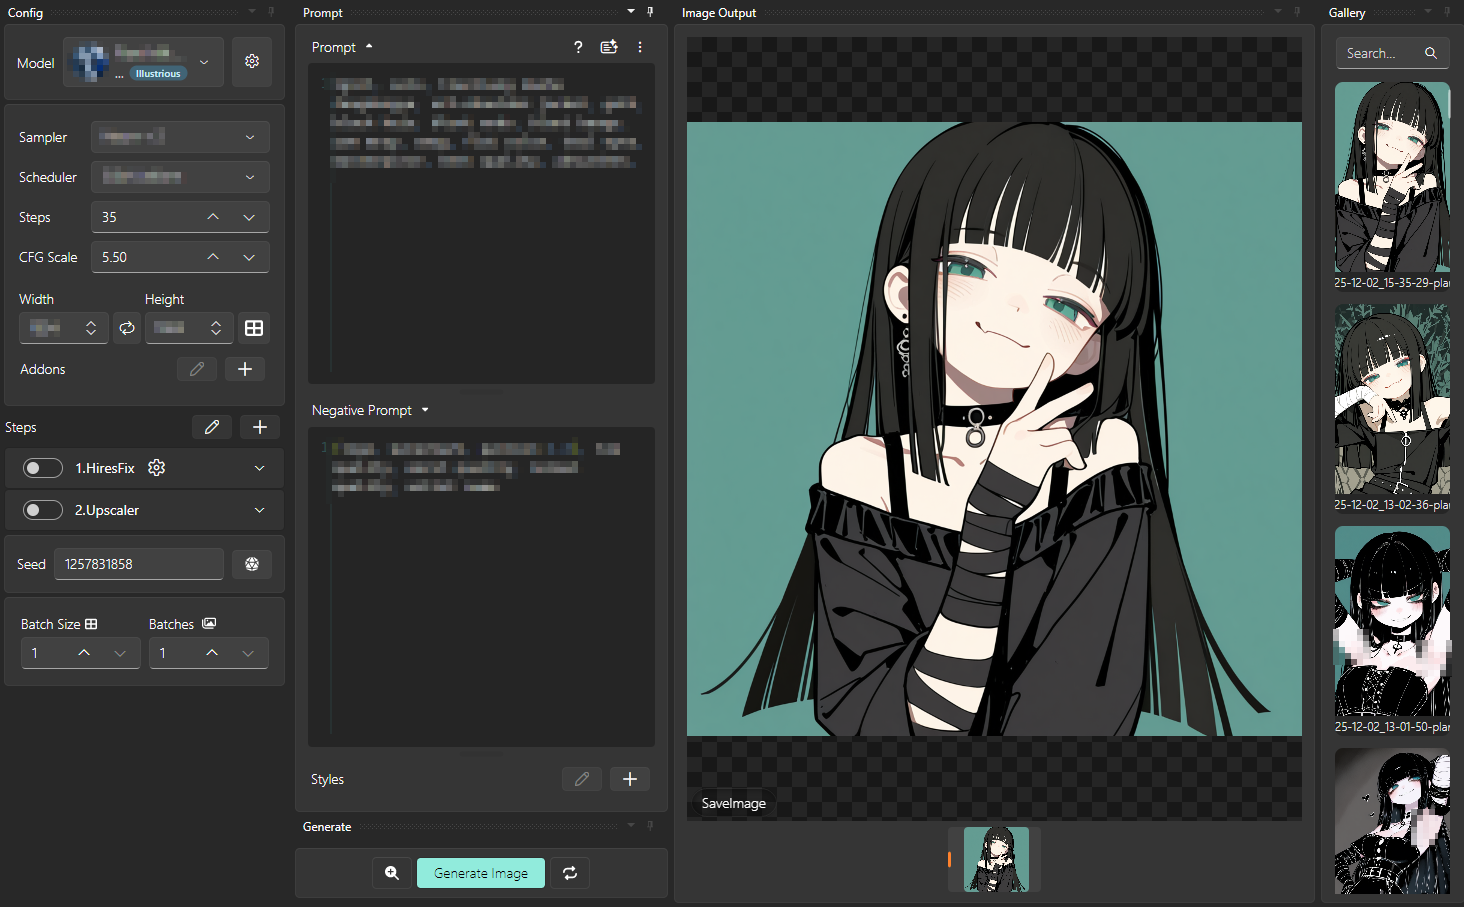Open the Scheduler dropdown
This screenshot has width=1464, height=907.
[180, 177]
